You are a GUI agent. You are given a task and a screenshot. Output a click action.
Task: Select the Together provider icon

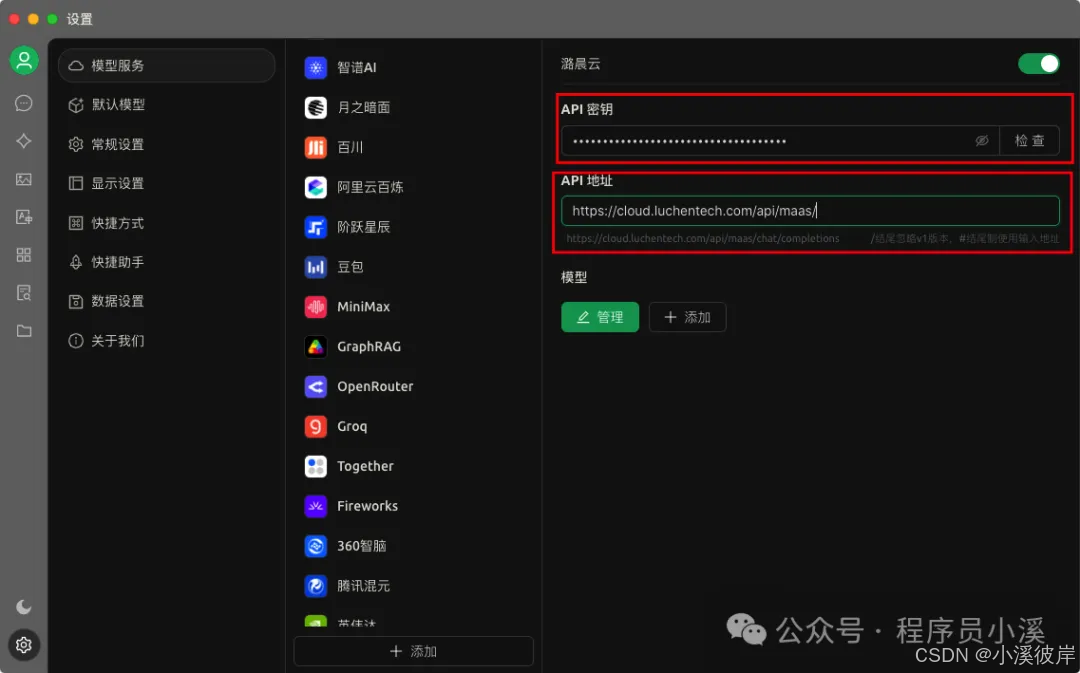click(315, 466)
